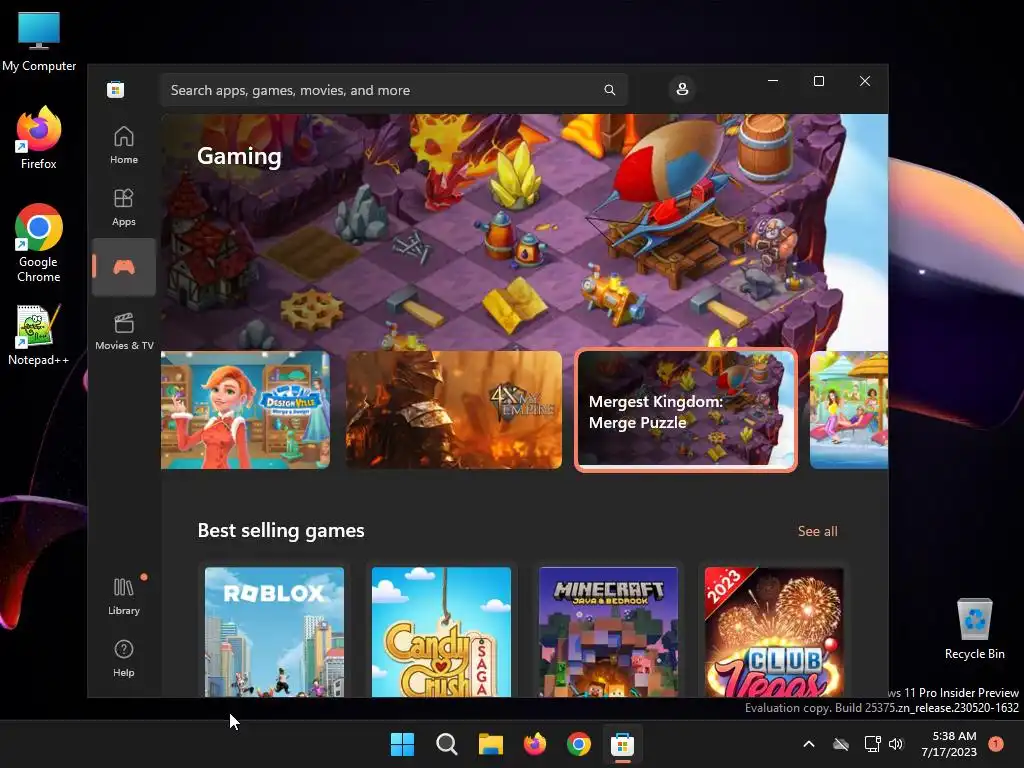Click the Best selling games heading
The image size is (1024, 768).
click(x=281, y=530)
